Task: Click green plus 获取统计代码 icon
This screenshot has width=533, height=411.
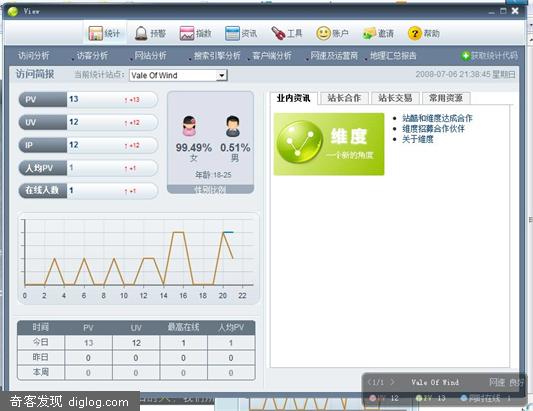Action: 465,56
